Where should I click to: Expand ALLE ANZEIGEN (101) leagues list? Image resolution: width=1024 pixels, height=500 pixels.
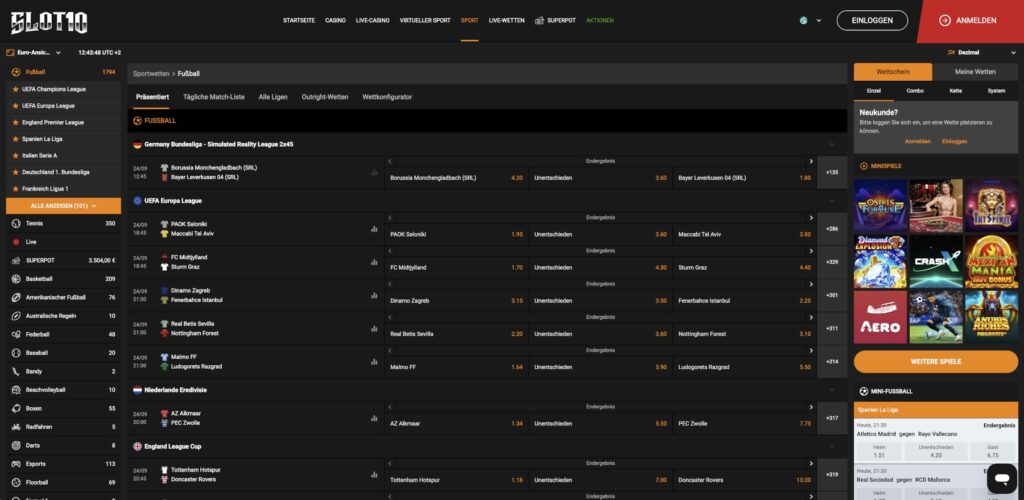pyautogui.click(x=63, y=206)
